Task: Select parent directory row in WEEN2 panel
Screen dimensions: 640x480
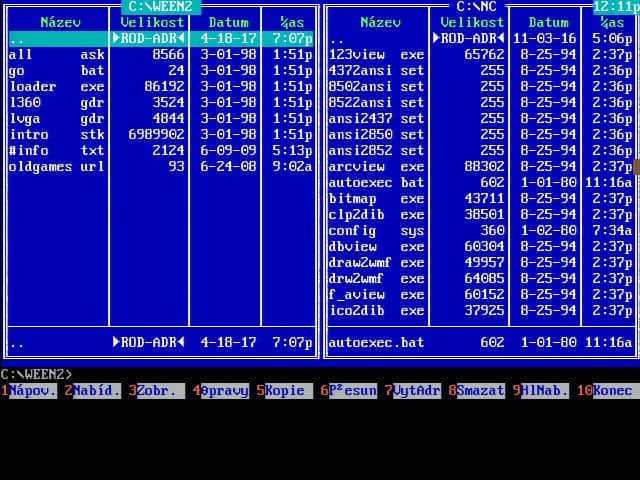Action: coord(161,39)
